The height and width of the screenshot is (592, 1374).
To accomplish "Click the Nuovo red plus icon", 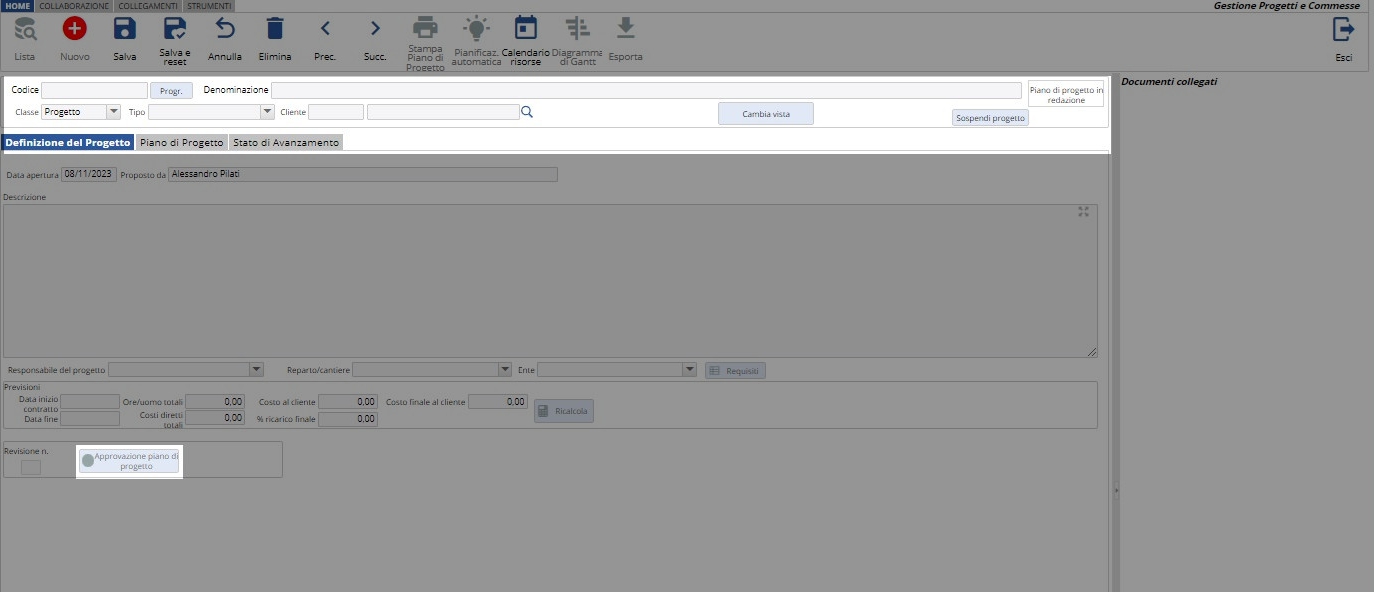I will click(x=75, y=29).
